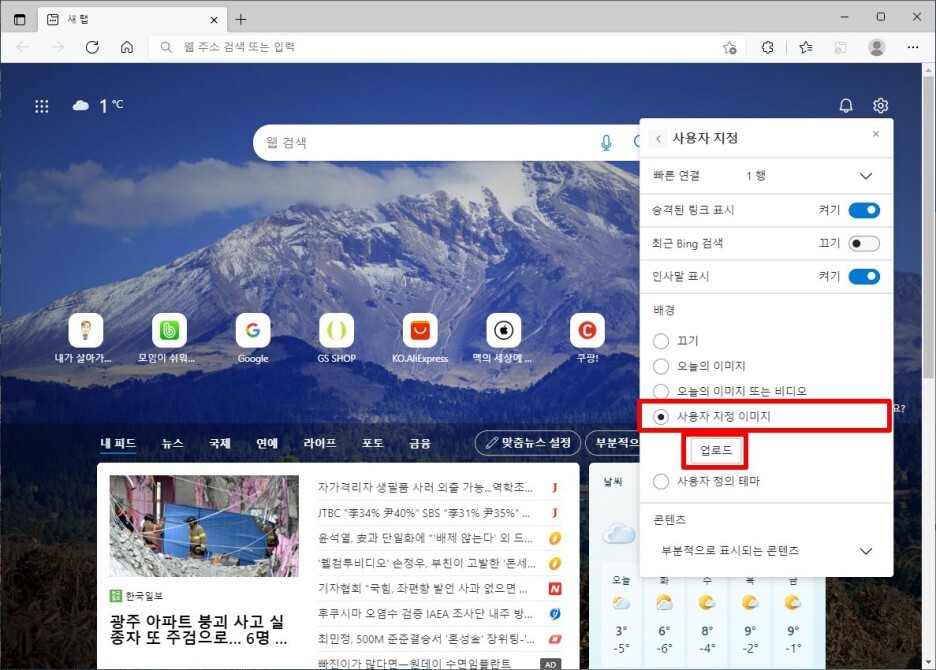Screen dimensions: 936x670
Task: Select 오늘의 이미지 또는 비디오 radio option
Action: click(661, 391)
